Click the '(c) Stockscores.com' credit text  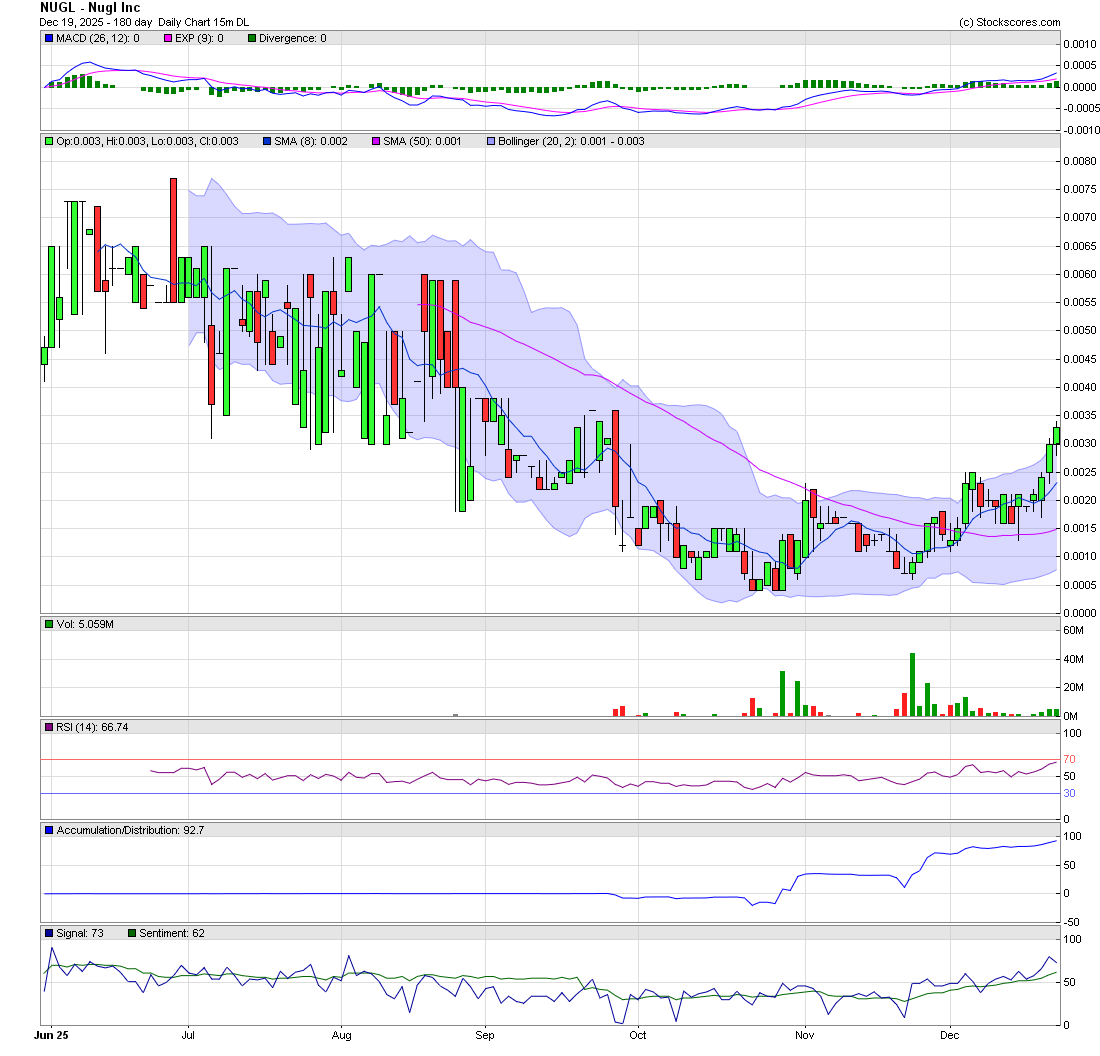pos(1010,22)
